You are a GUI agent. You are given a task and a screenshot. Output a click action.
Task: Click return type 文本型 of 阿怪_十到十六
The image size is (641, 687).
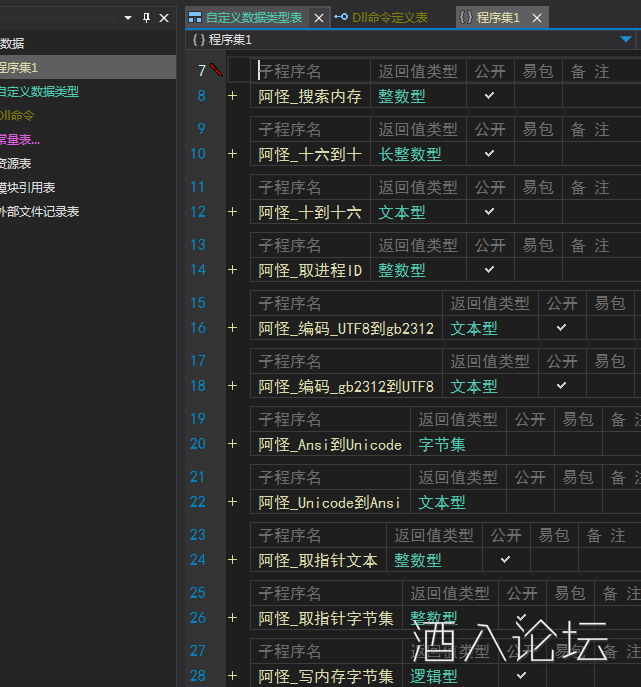[401, 212]
